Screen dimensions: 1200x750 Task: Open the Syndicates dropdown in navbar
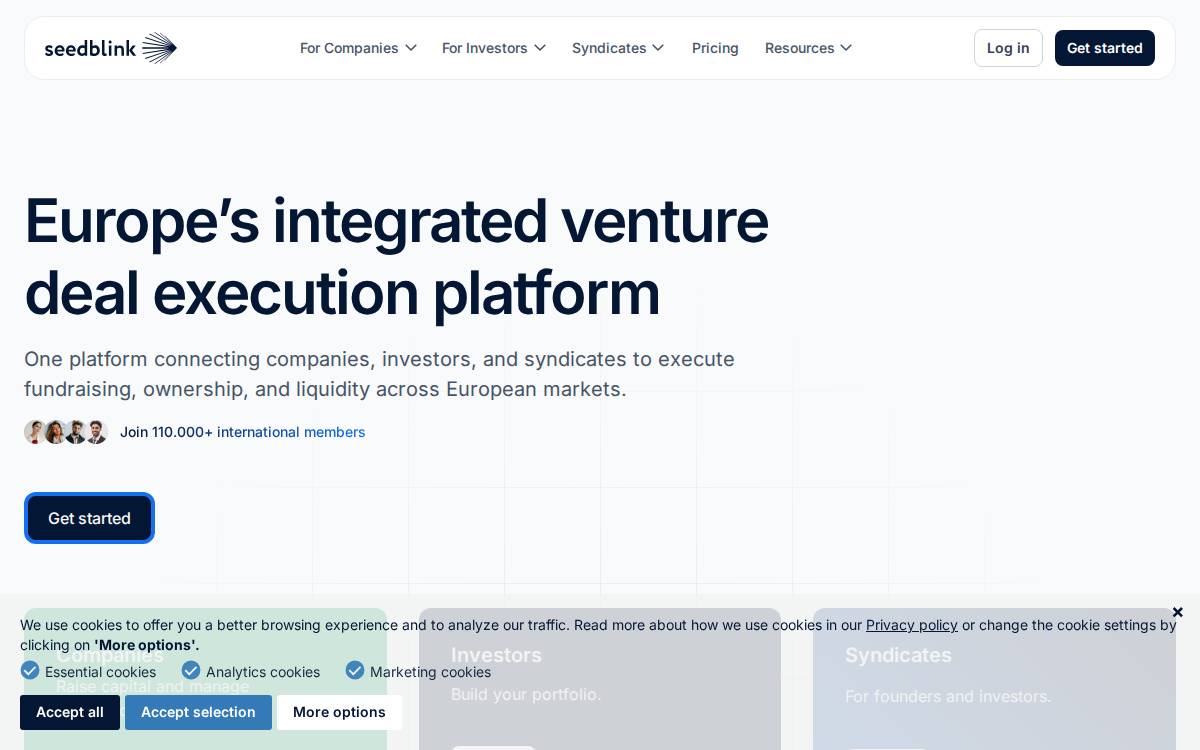[618, 48]
